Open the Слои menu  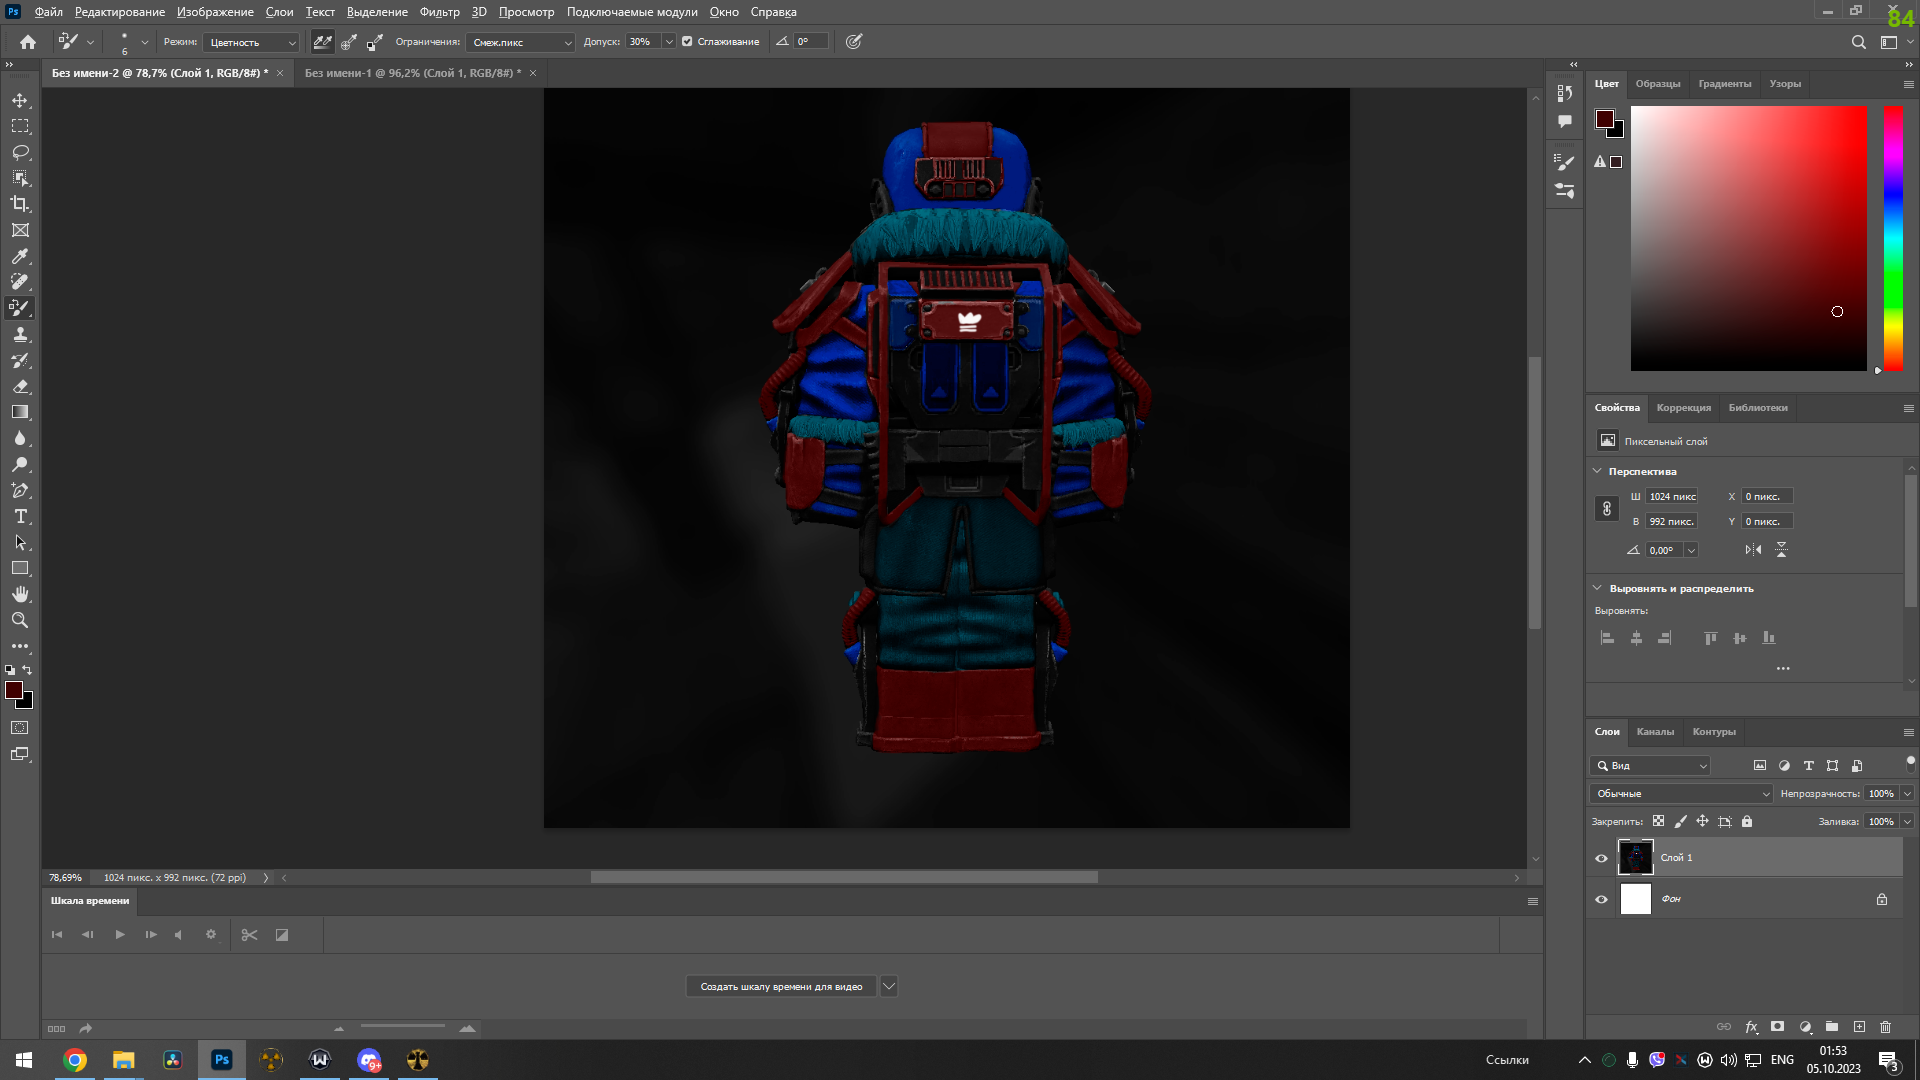tap(279, 12)
